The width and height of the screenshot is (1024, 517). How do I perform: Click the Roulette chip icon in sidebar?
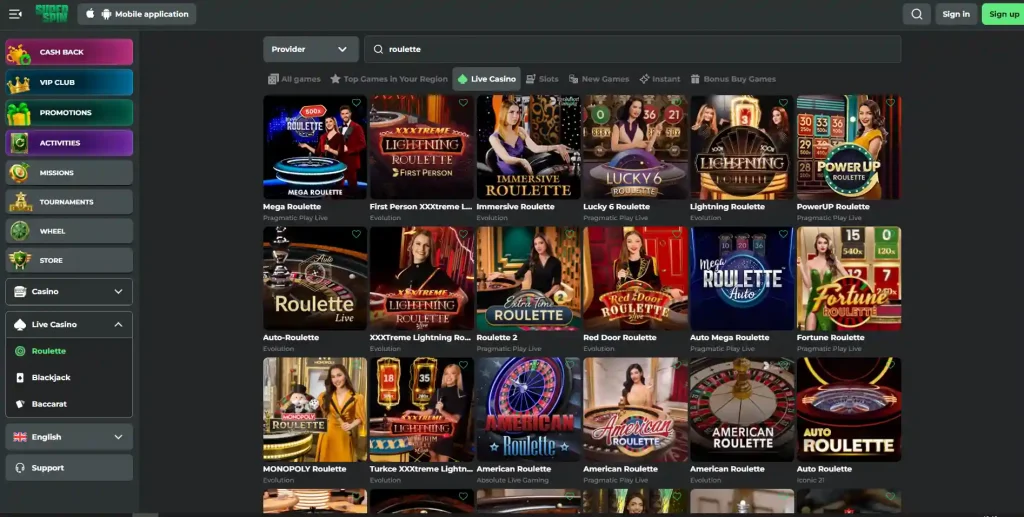(20, 351)
